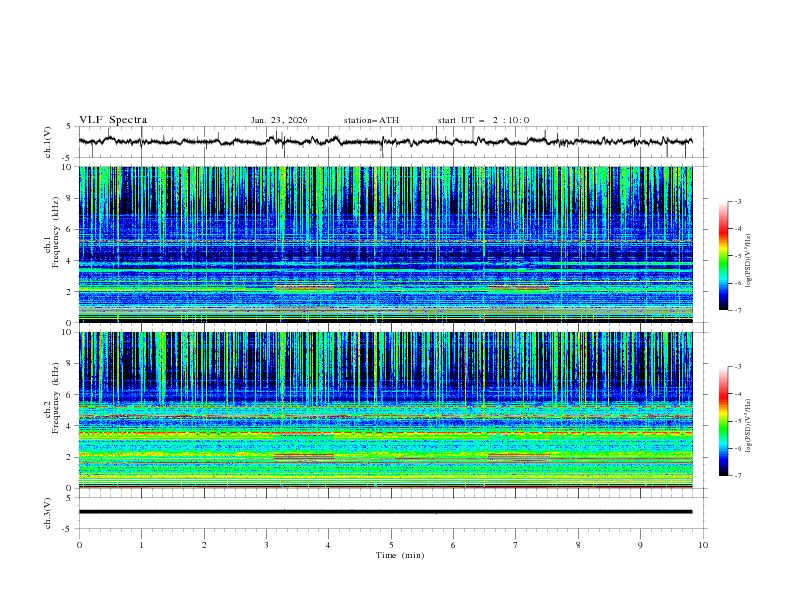
Task: Click the "-5" tick on the ch.1(V) axis
Action: [x=68, y=158]
